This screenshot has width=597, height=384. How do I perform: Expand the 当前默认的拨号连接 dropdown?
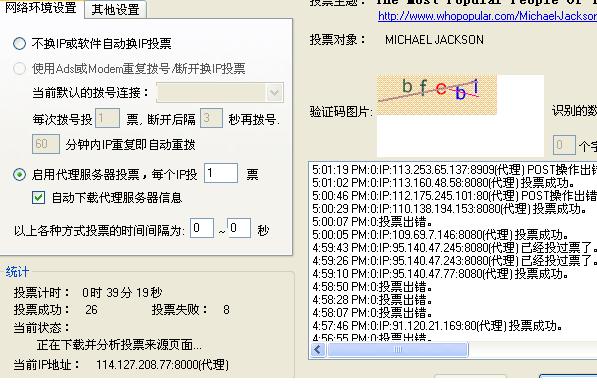(275, 92)
